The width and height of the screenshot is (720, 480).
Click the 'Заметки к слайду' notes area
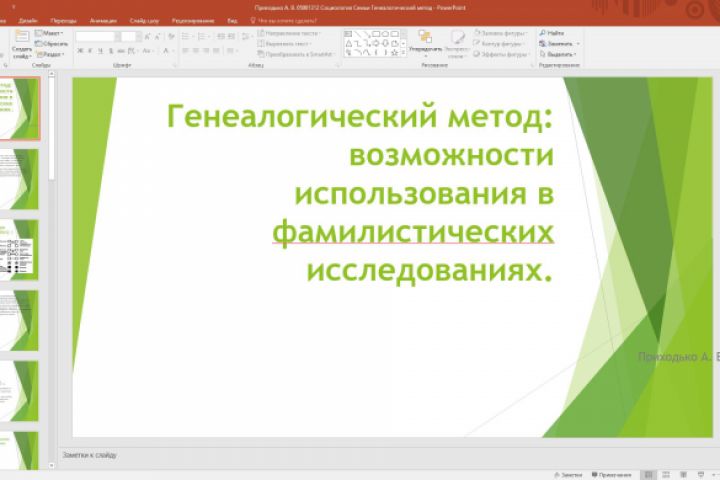click(90, 455)
